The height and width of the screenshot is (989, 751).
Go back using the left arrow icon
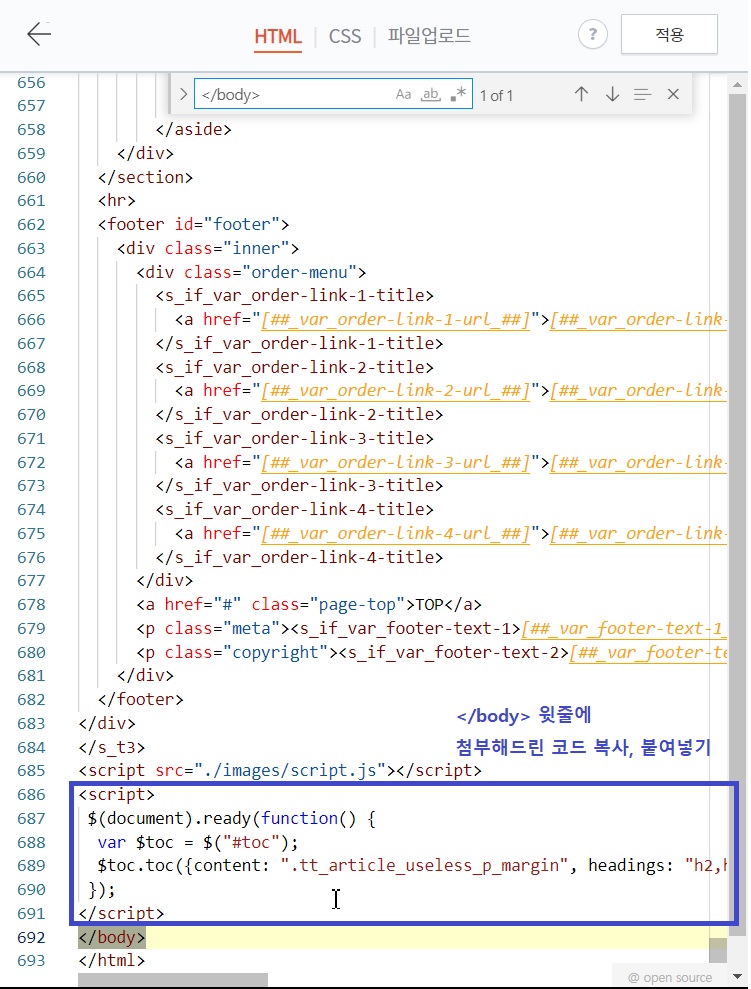click(x=38, y=34)
